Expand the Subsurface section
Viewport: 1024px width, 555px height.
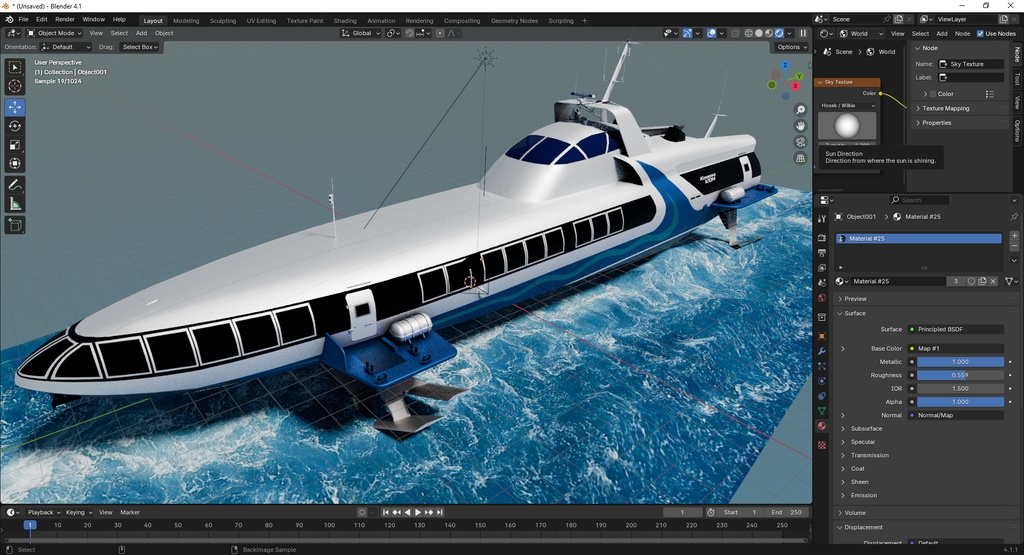(x=866, y=428)
